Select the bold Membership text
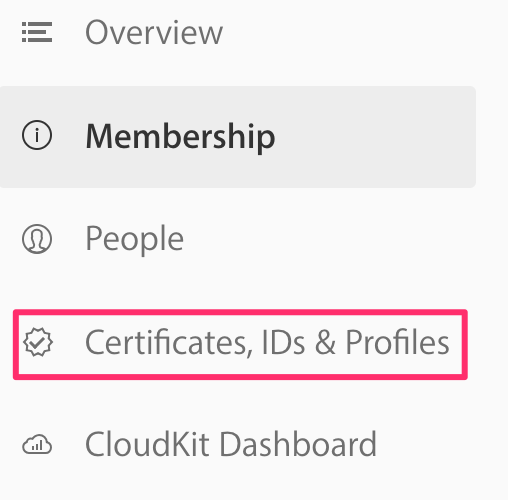The image size is (508, 500). (x=180, y=137)
